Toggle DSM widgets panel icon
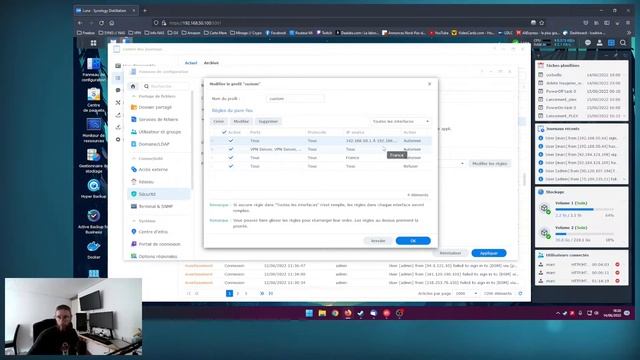The width and height of the screenshot is (640, 360). coord(611,43)
